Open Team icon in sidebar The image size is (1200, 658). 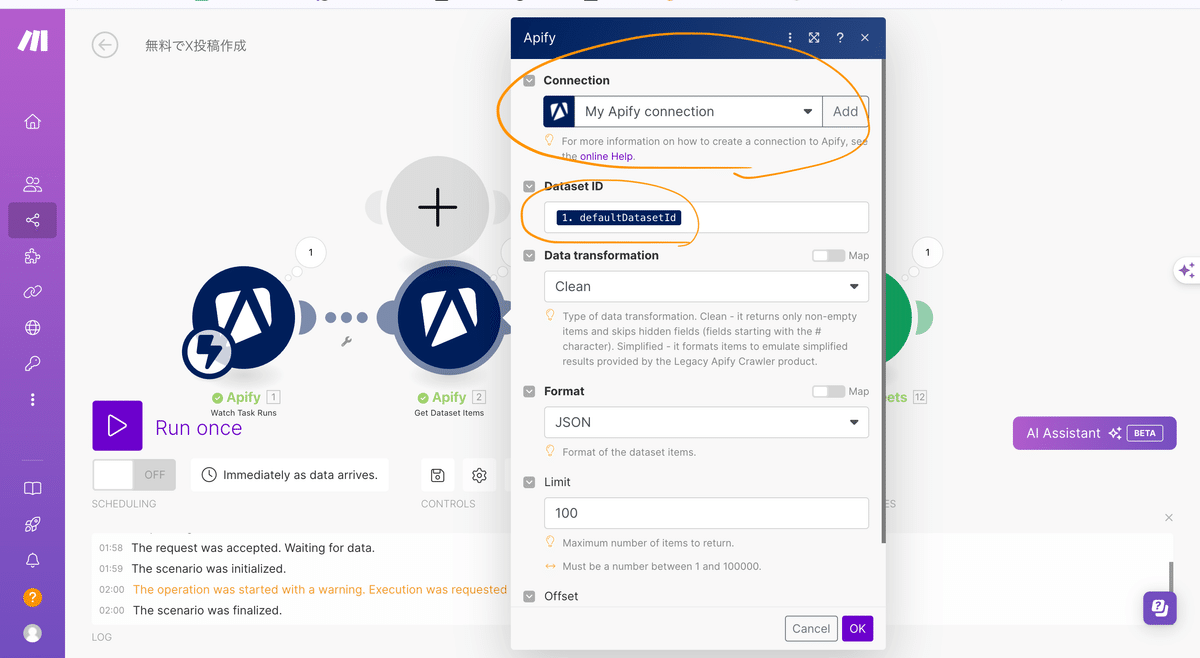[x=32, y=184]
